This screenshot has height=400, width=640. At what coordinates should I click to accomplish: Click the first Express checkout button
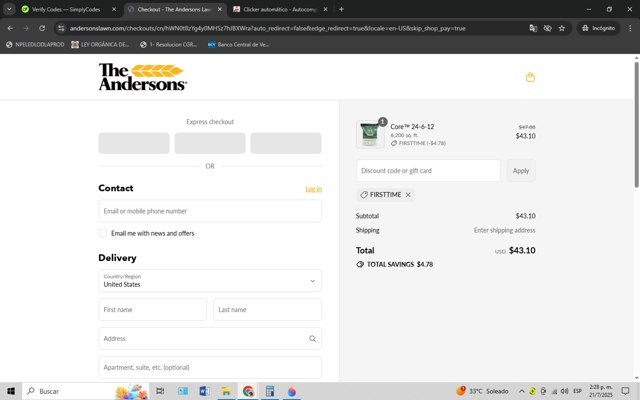coord(134,143)
